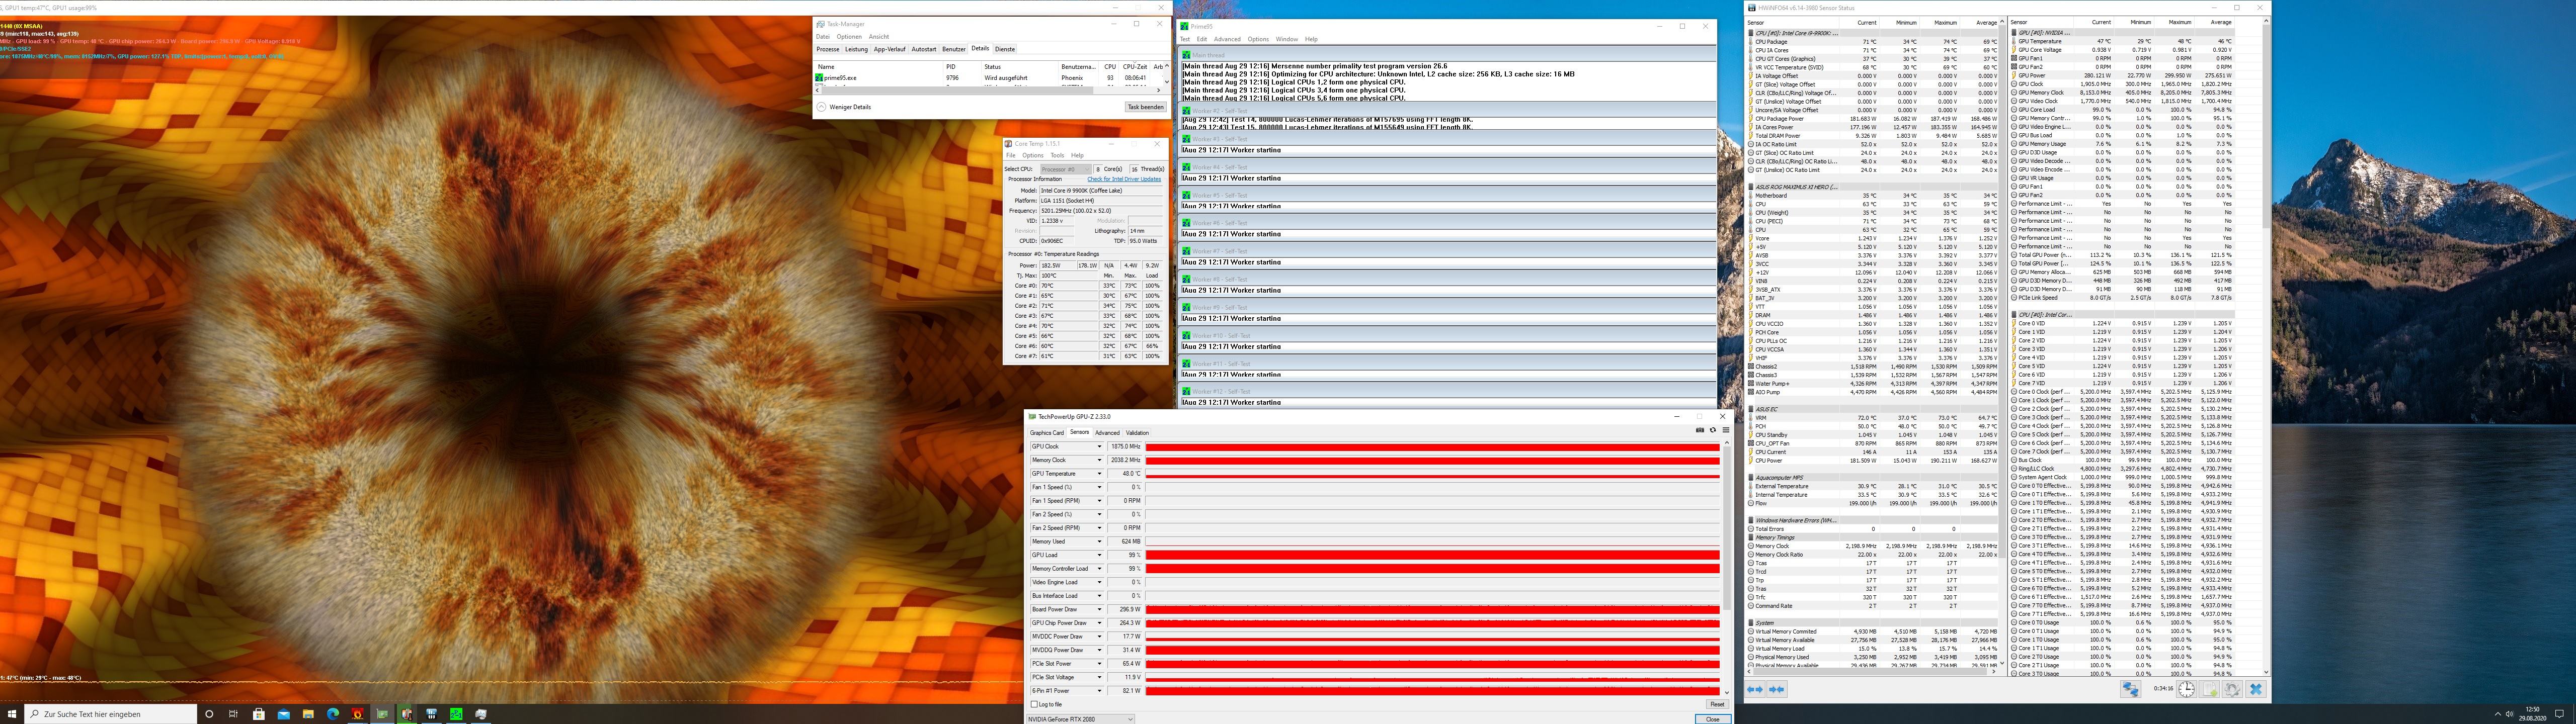The width and height of the screenshot is (2576, 724).
Task: Click the GPU-Z refresh icon
Action: 1712,430
